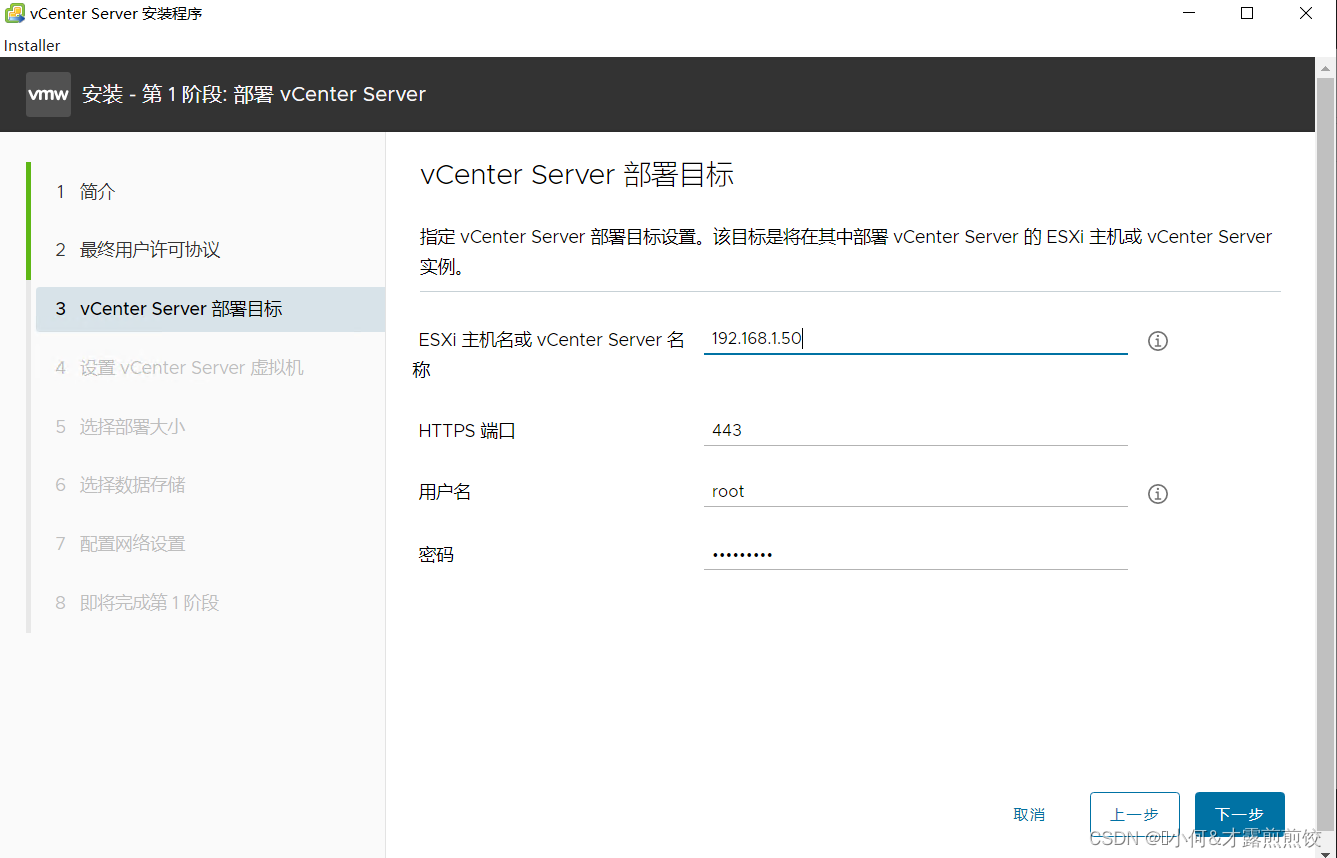Click the 密码 label
Image resolution: width=1337 pixels, height=858 pixels.
tap(436, 554)
